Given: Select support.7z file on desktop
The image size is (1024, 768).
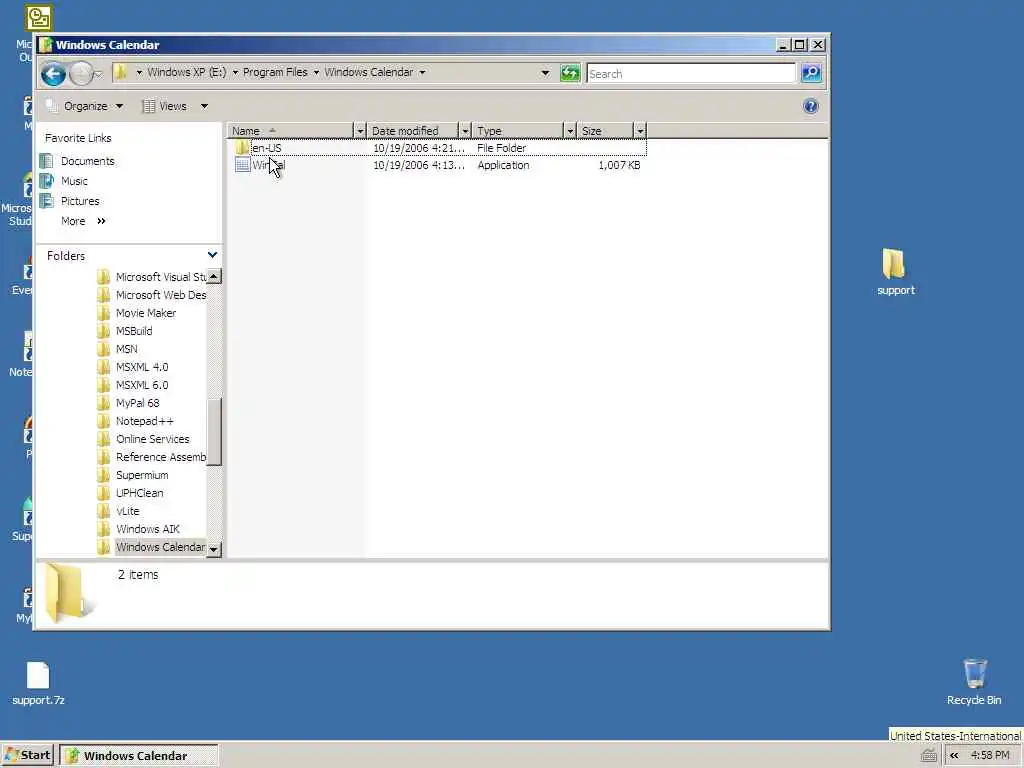Looking at the screenshot, I should [38, 682].
